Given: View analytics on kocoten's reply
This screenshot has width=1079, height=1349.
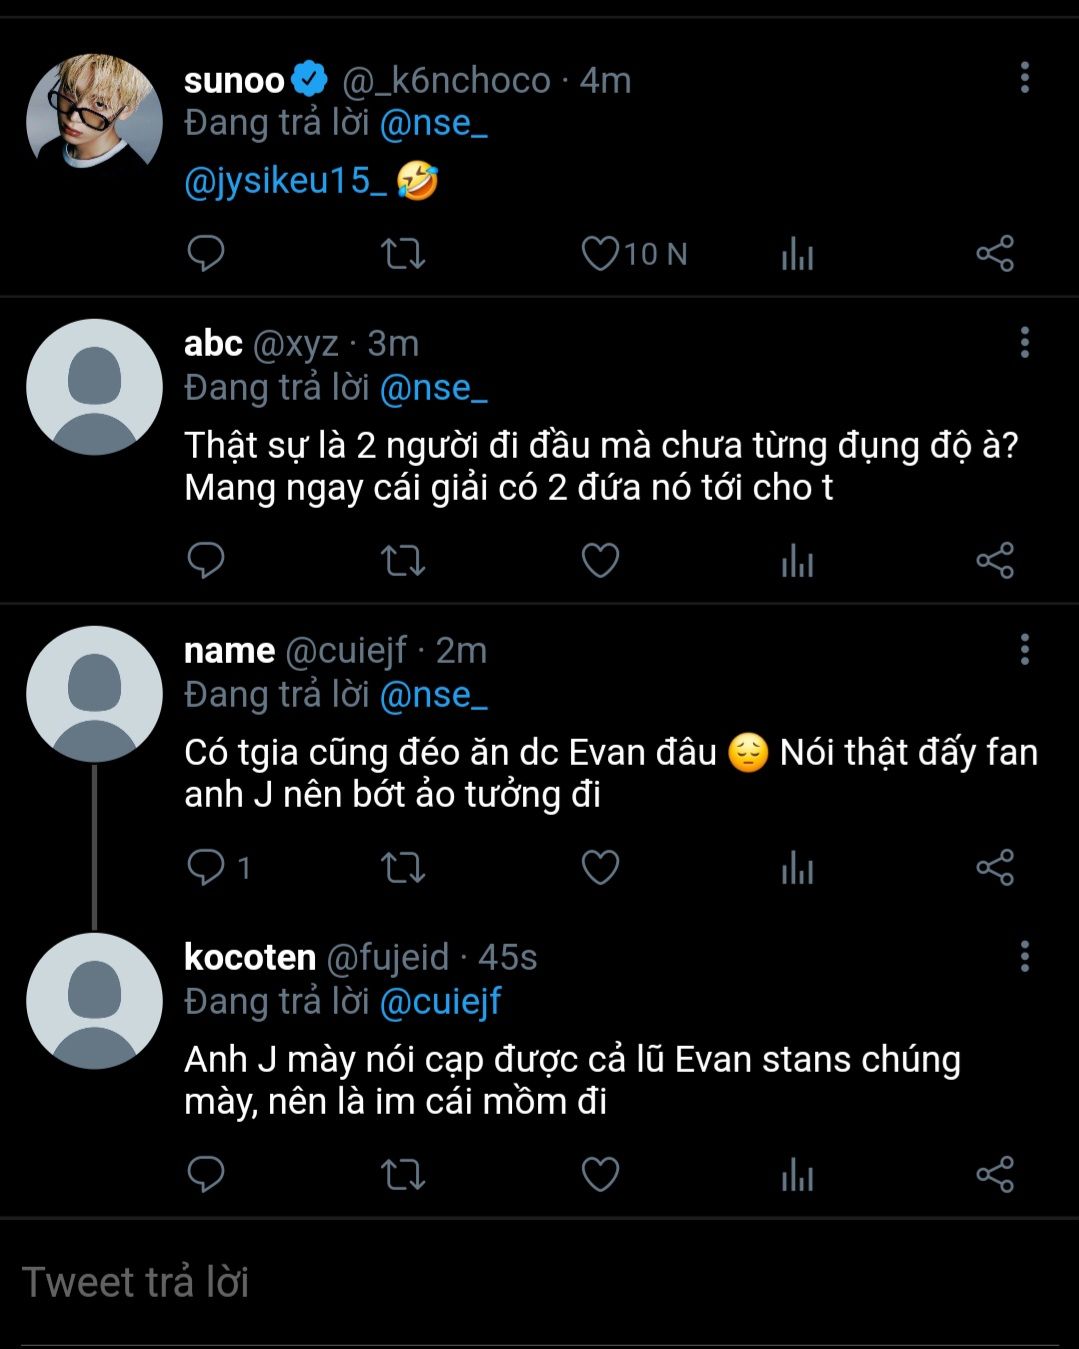Looking at the screenshot, I should pyautogui.click(x=797, y=1174).
